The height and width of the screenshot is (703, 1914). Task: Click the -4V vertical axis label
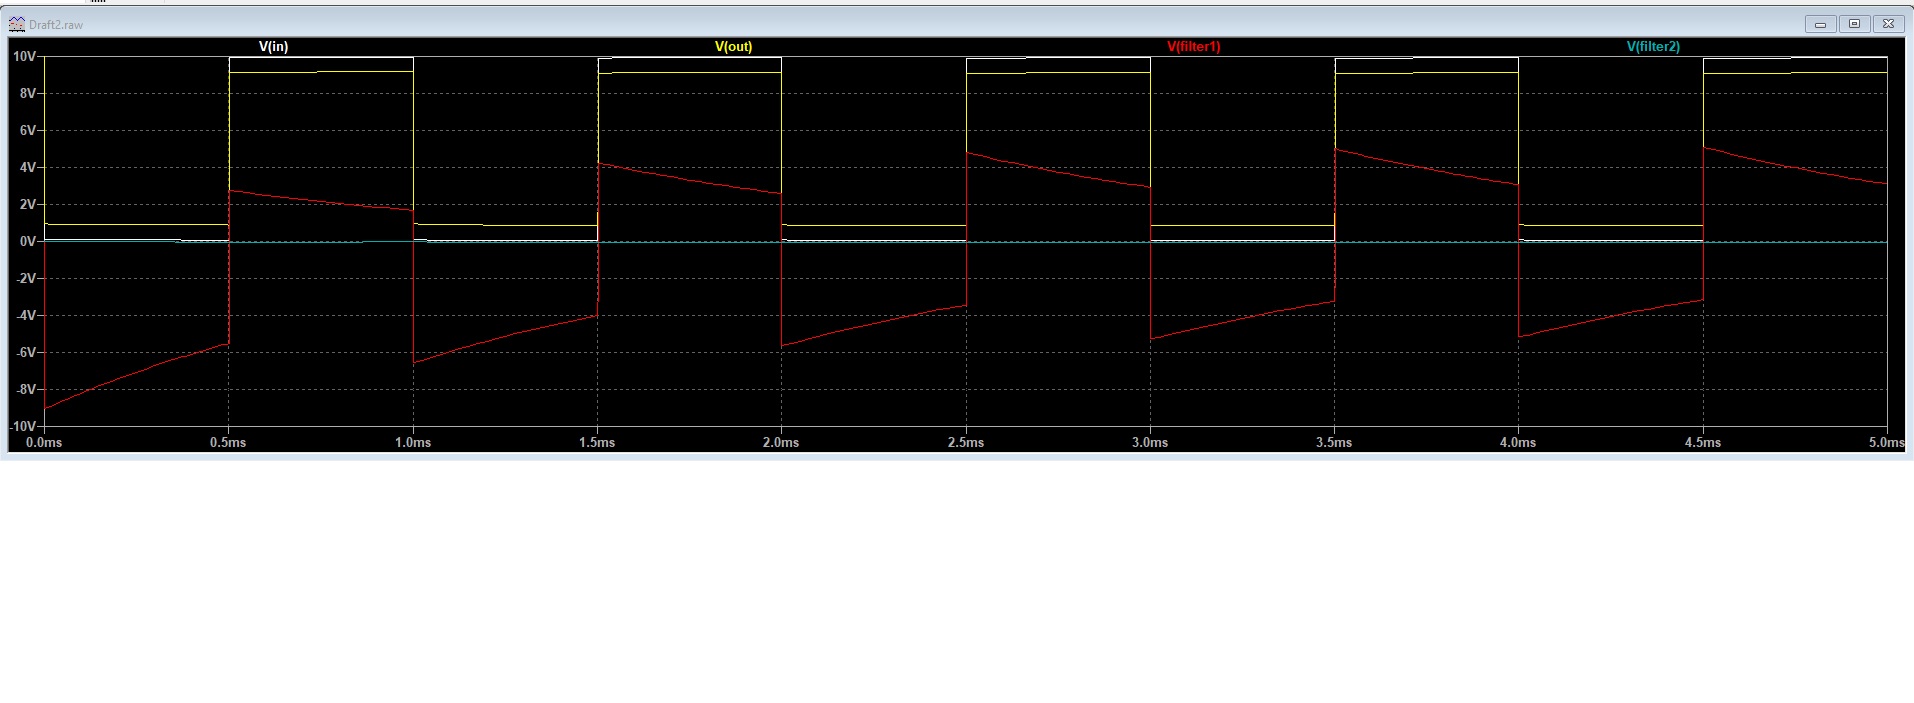pyautogui.click(x=26, y=316)
